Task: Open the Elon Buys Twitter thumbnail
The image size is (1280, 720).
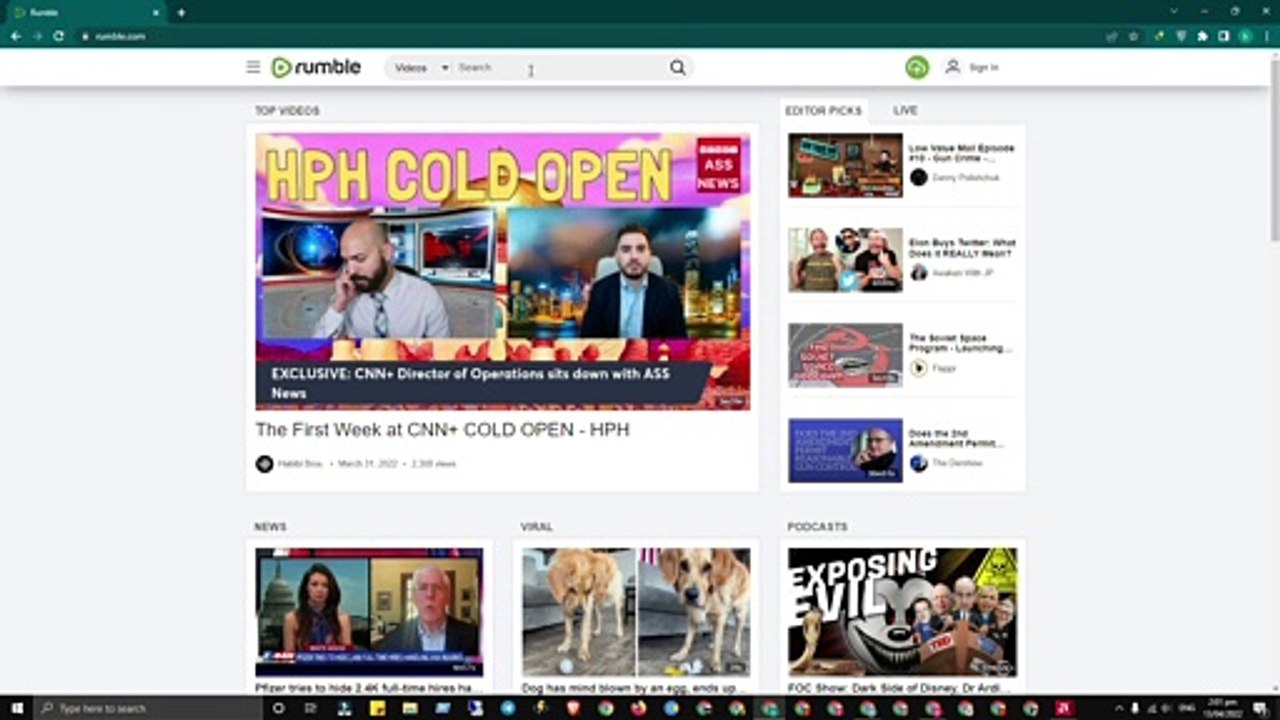Action: (x=845, y=260)
